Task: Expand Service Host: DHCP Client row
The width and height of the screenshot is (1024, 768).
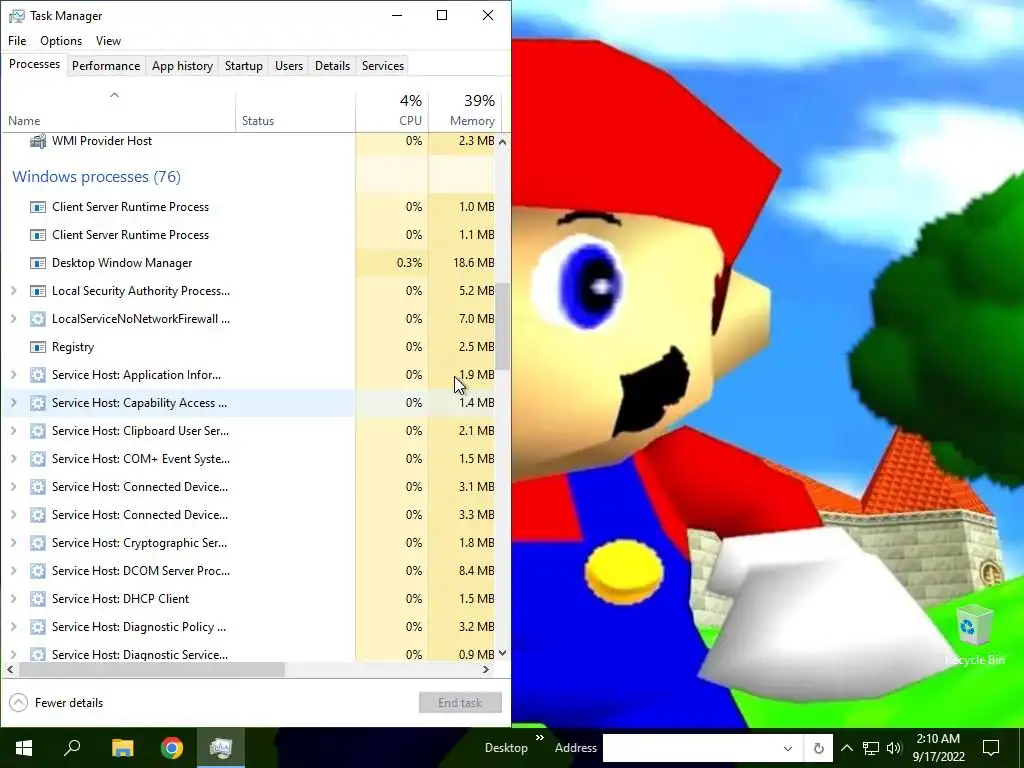Action: [13, 599]
